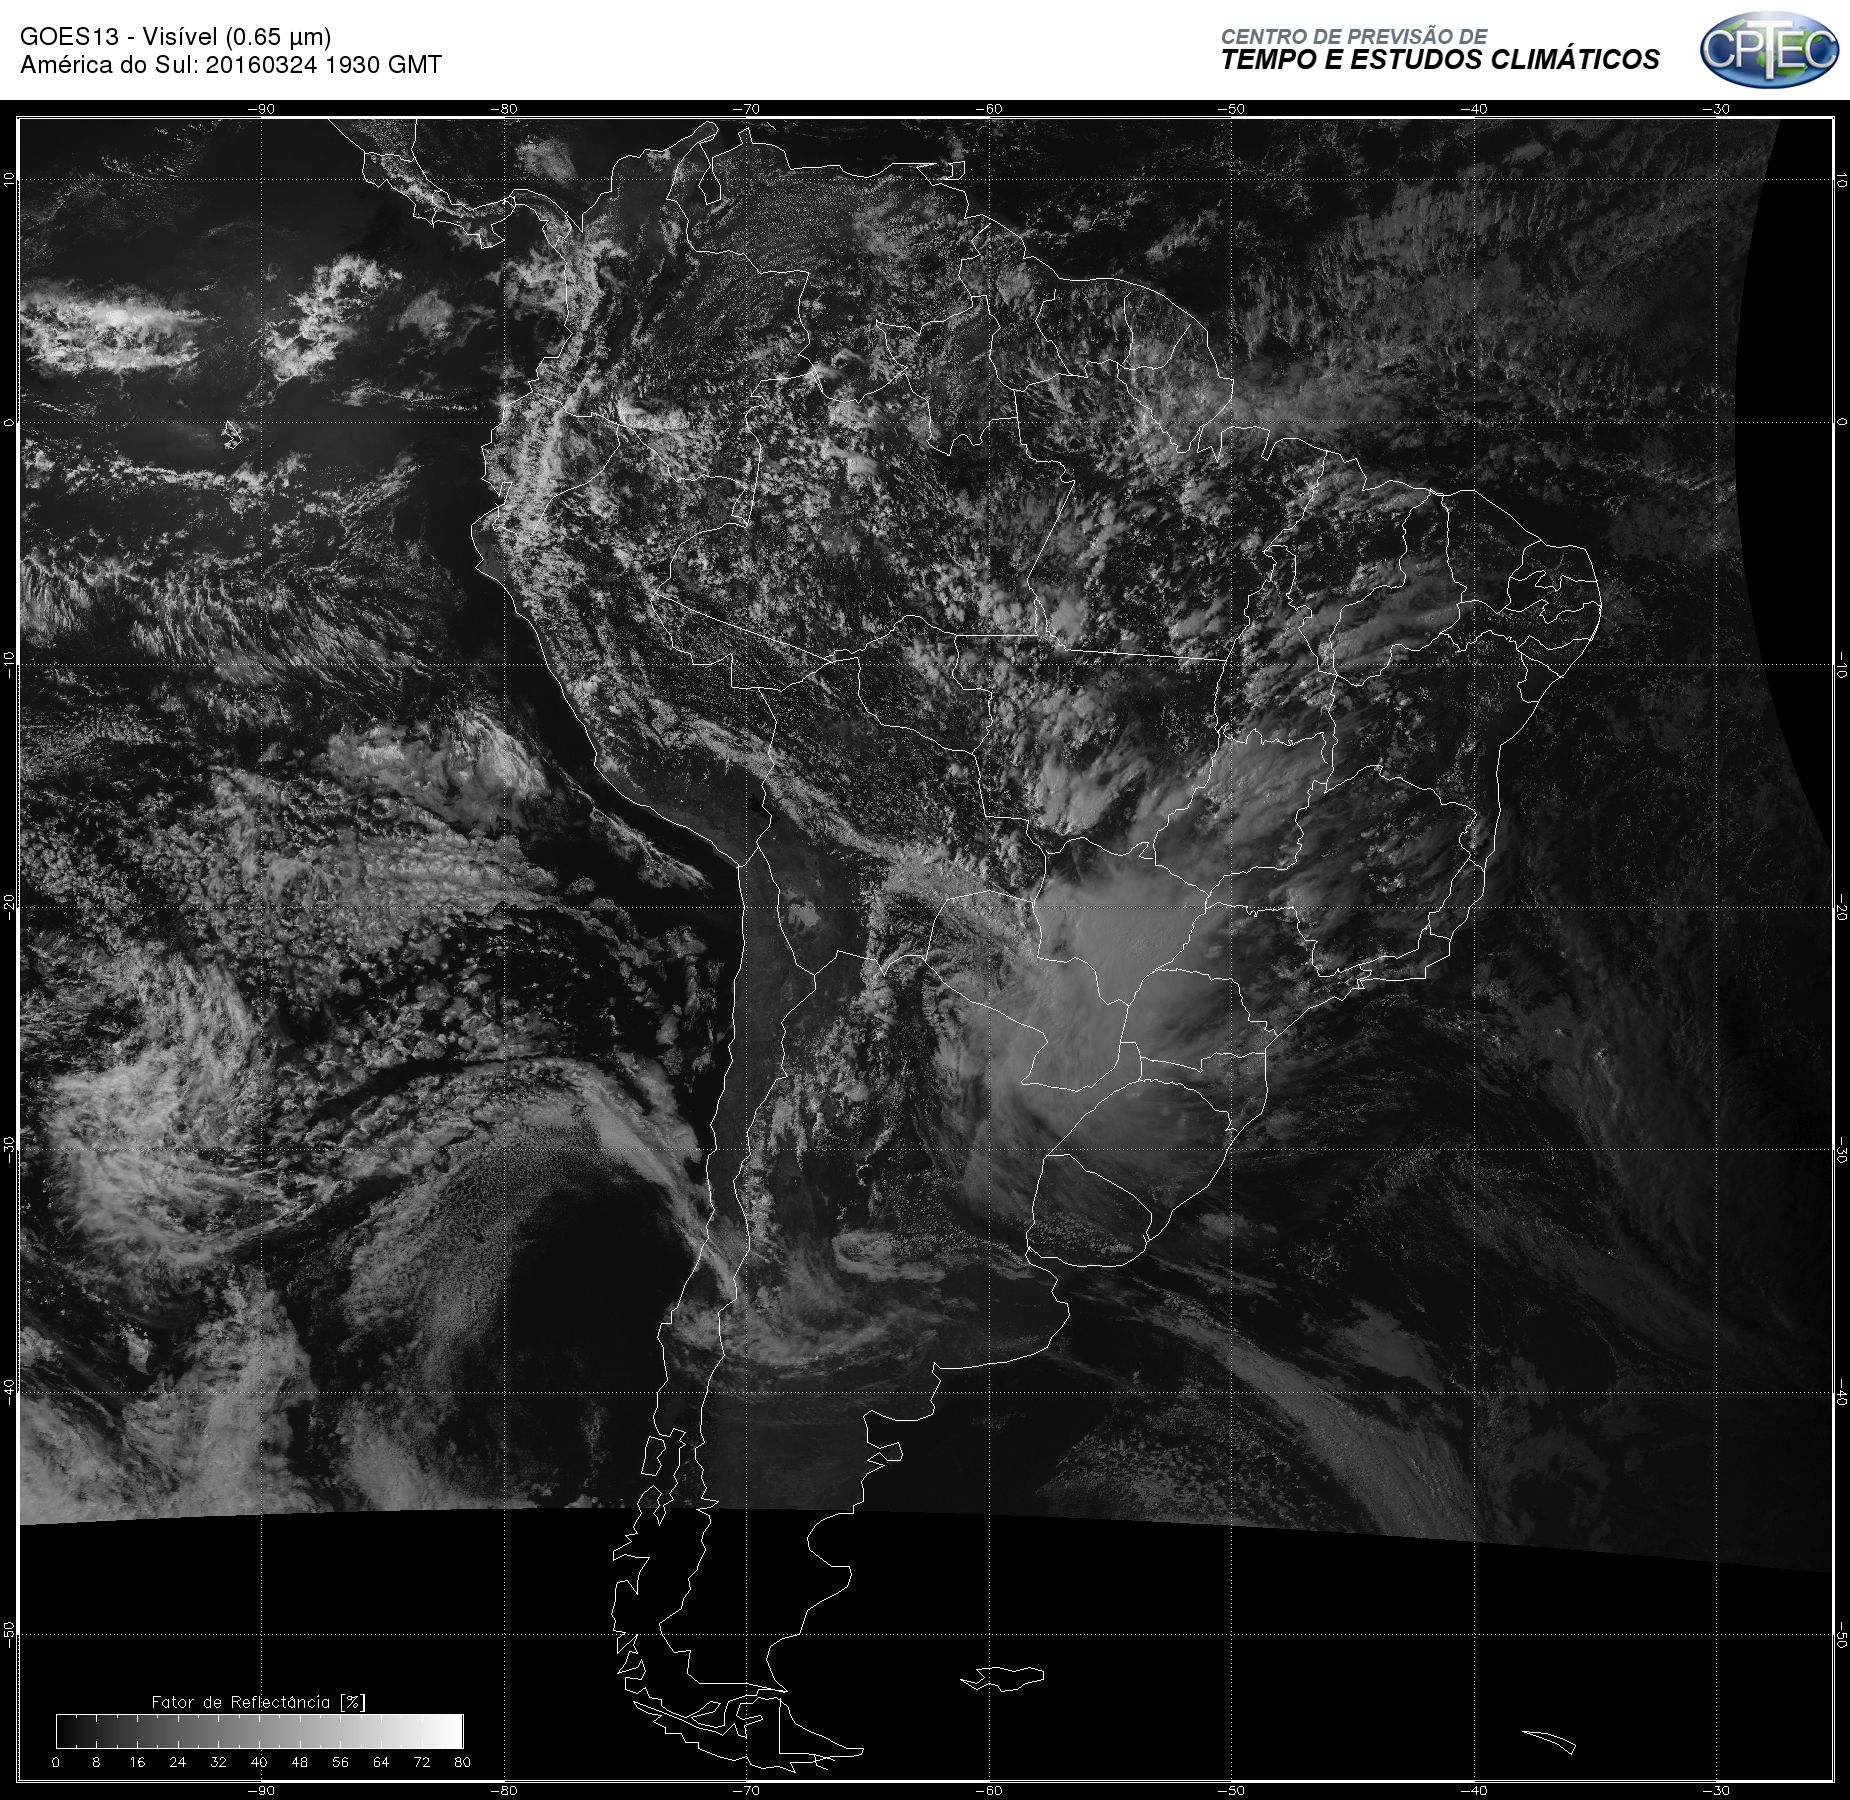
Task: Click the '-40' longitude label on bottom axis
Action: 1474,1790
